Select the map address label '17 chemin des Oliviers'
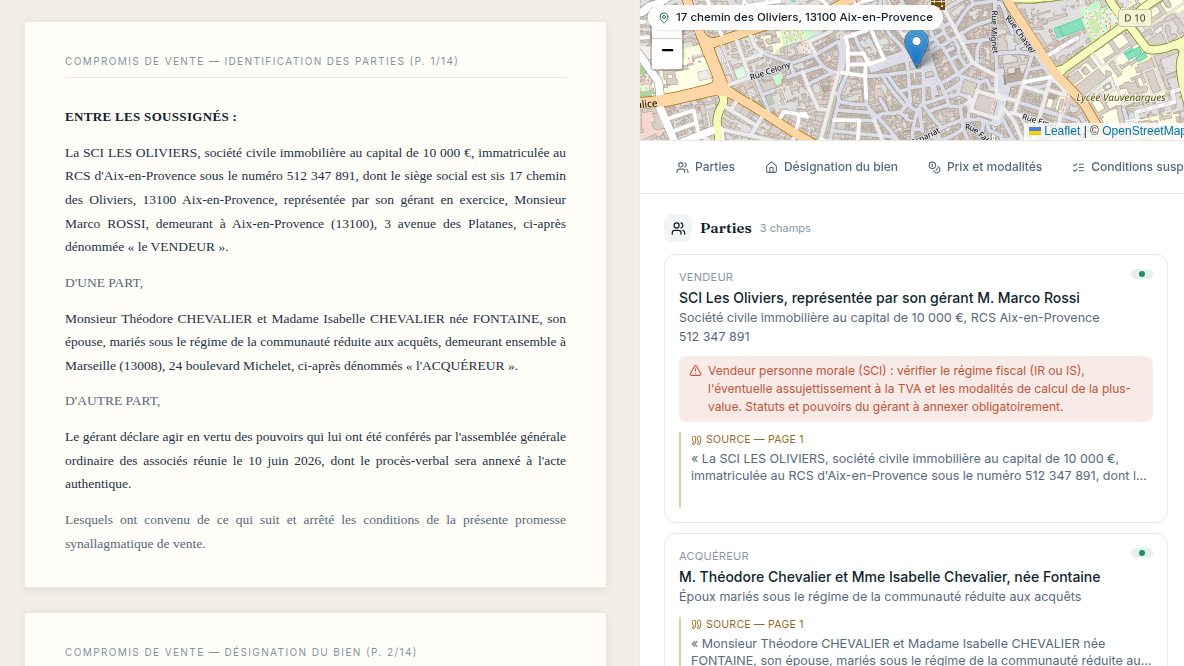This screenshot has height=666, width=1184. (x=804, y=17)
